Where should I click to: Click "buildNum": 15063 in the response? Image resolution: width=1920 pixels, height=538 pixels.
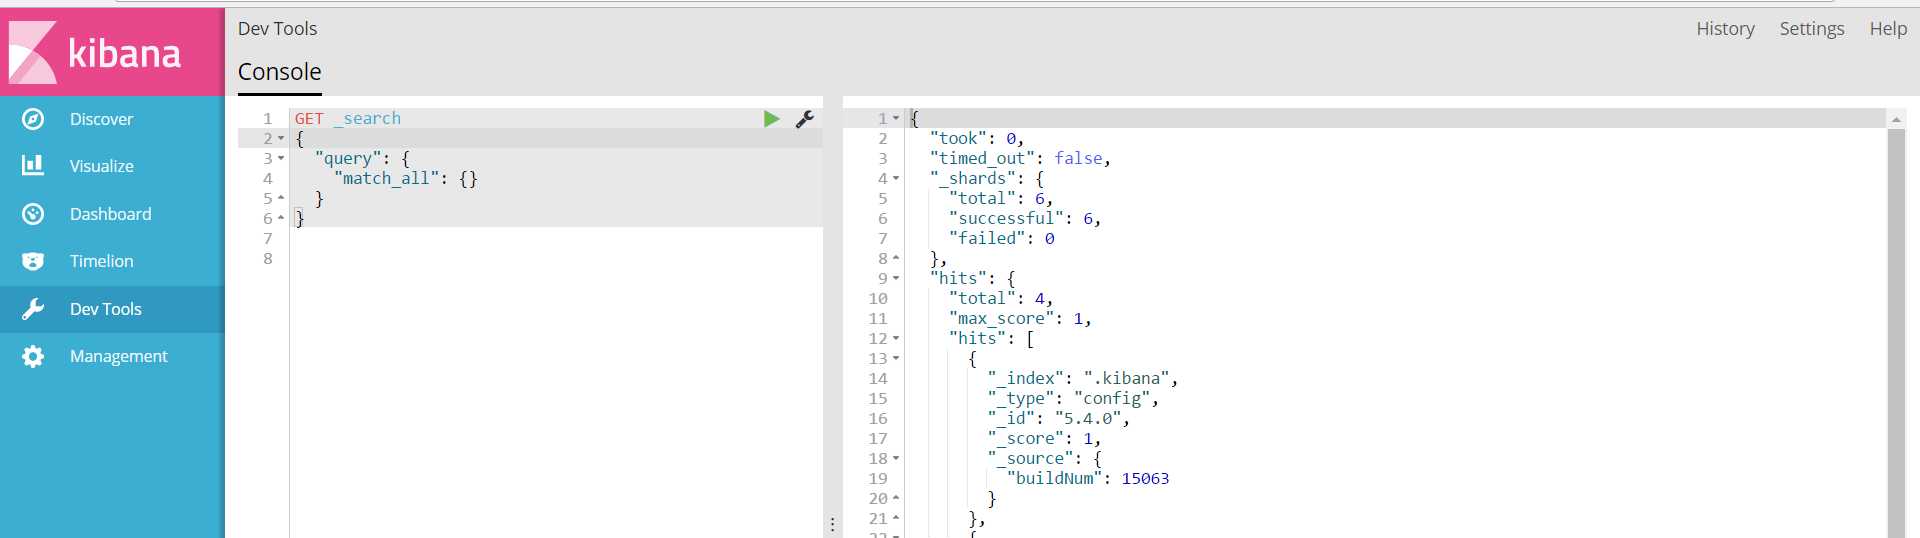tap(1088, 478)
